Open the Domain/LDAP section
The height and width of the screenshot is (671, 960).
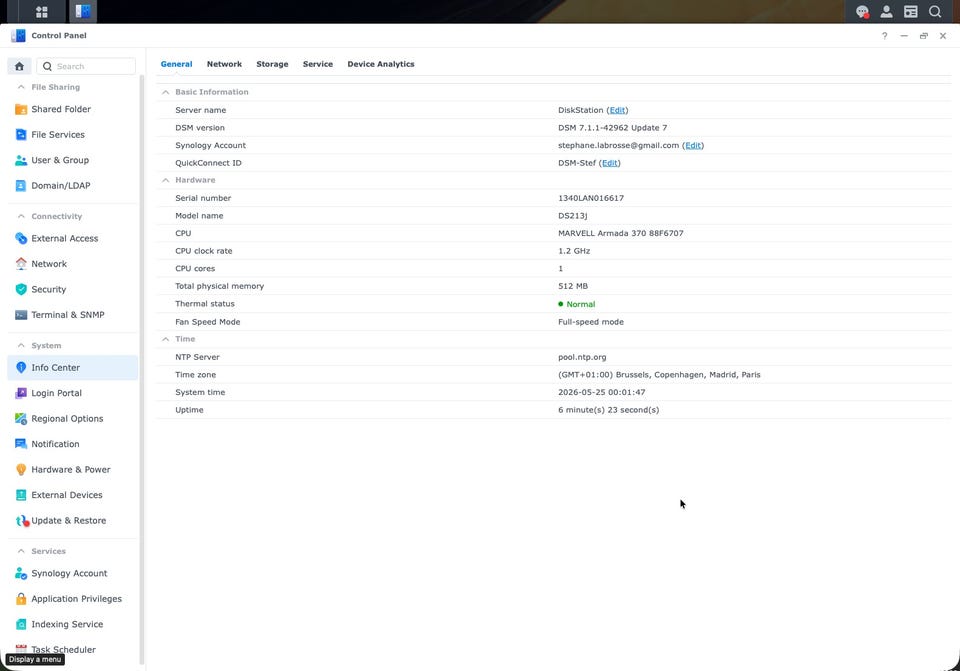[x=73, y=186]
